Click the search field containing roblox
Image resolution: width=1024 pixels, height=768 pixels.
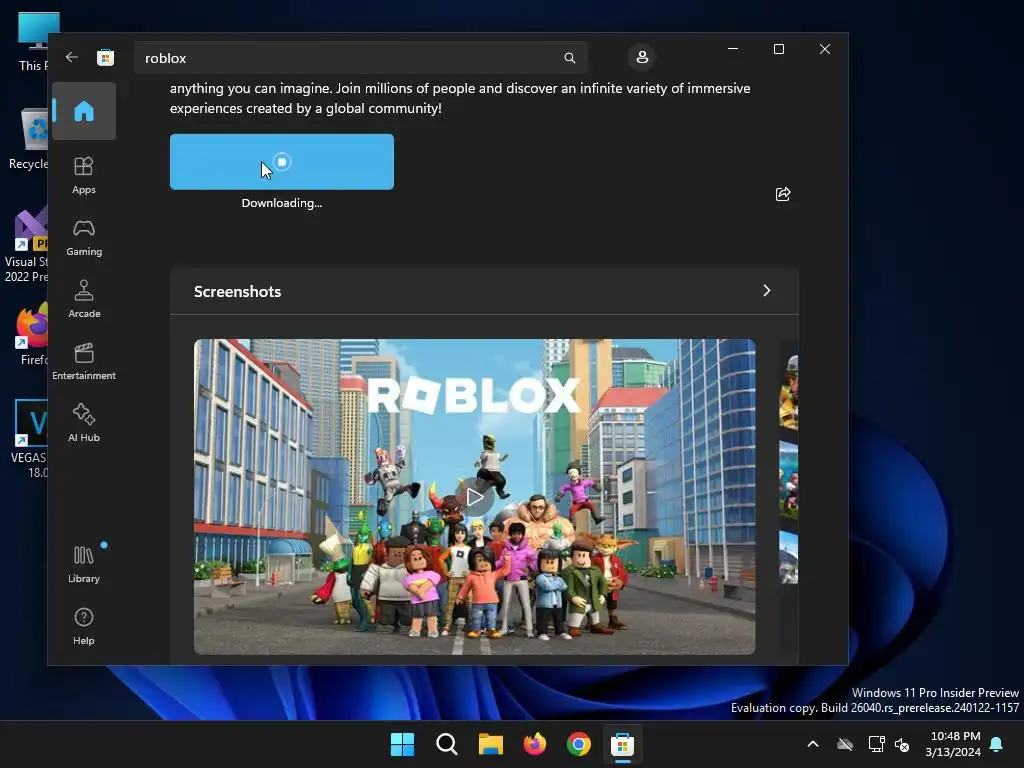point(361,58)
